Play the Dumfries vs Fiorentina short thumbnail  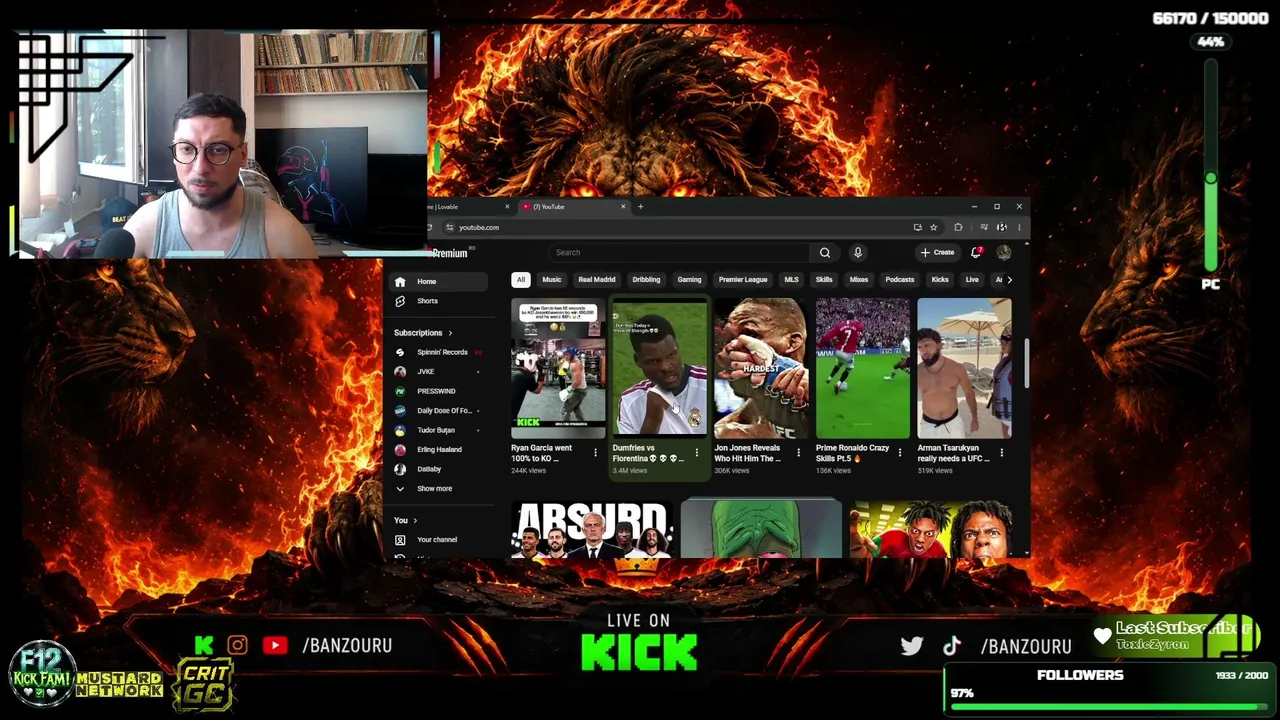click(x=659, y=368)
